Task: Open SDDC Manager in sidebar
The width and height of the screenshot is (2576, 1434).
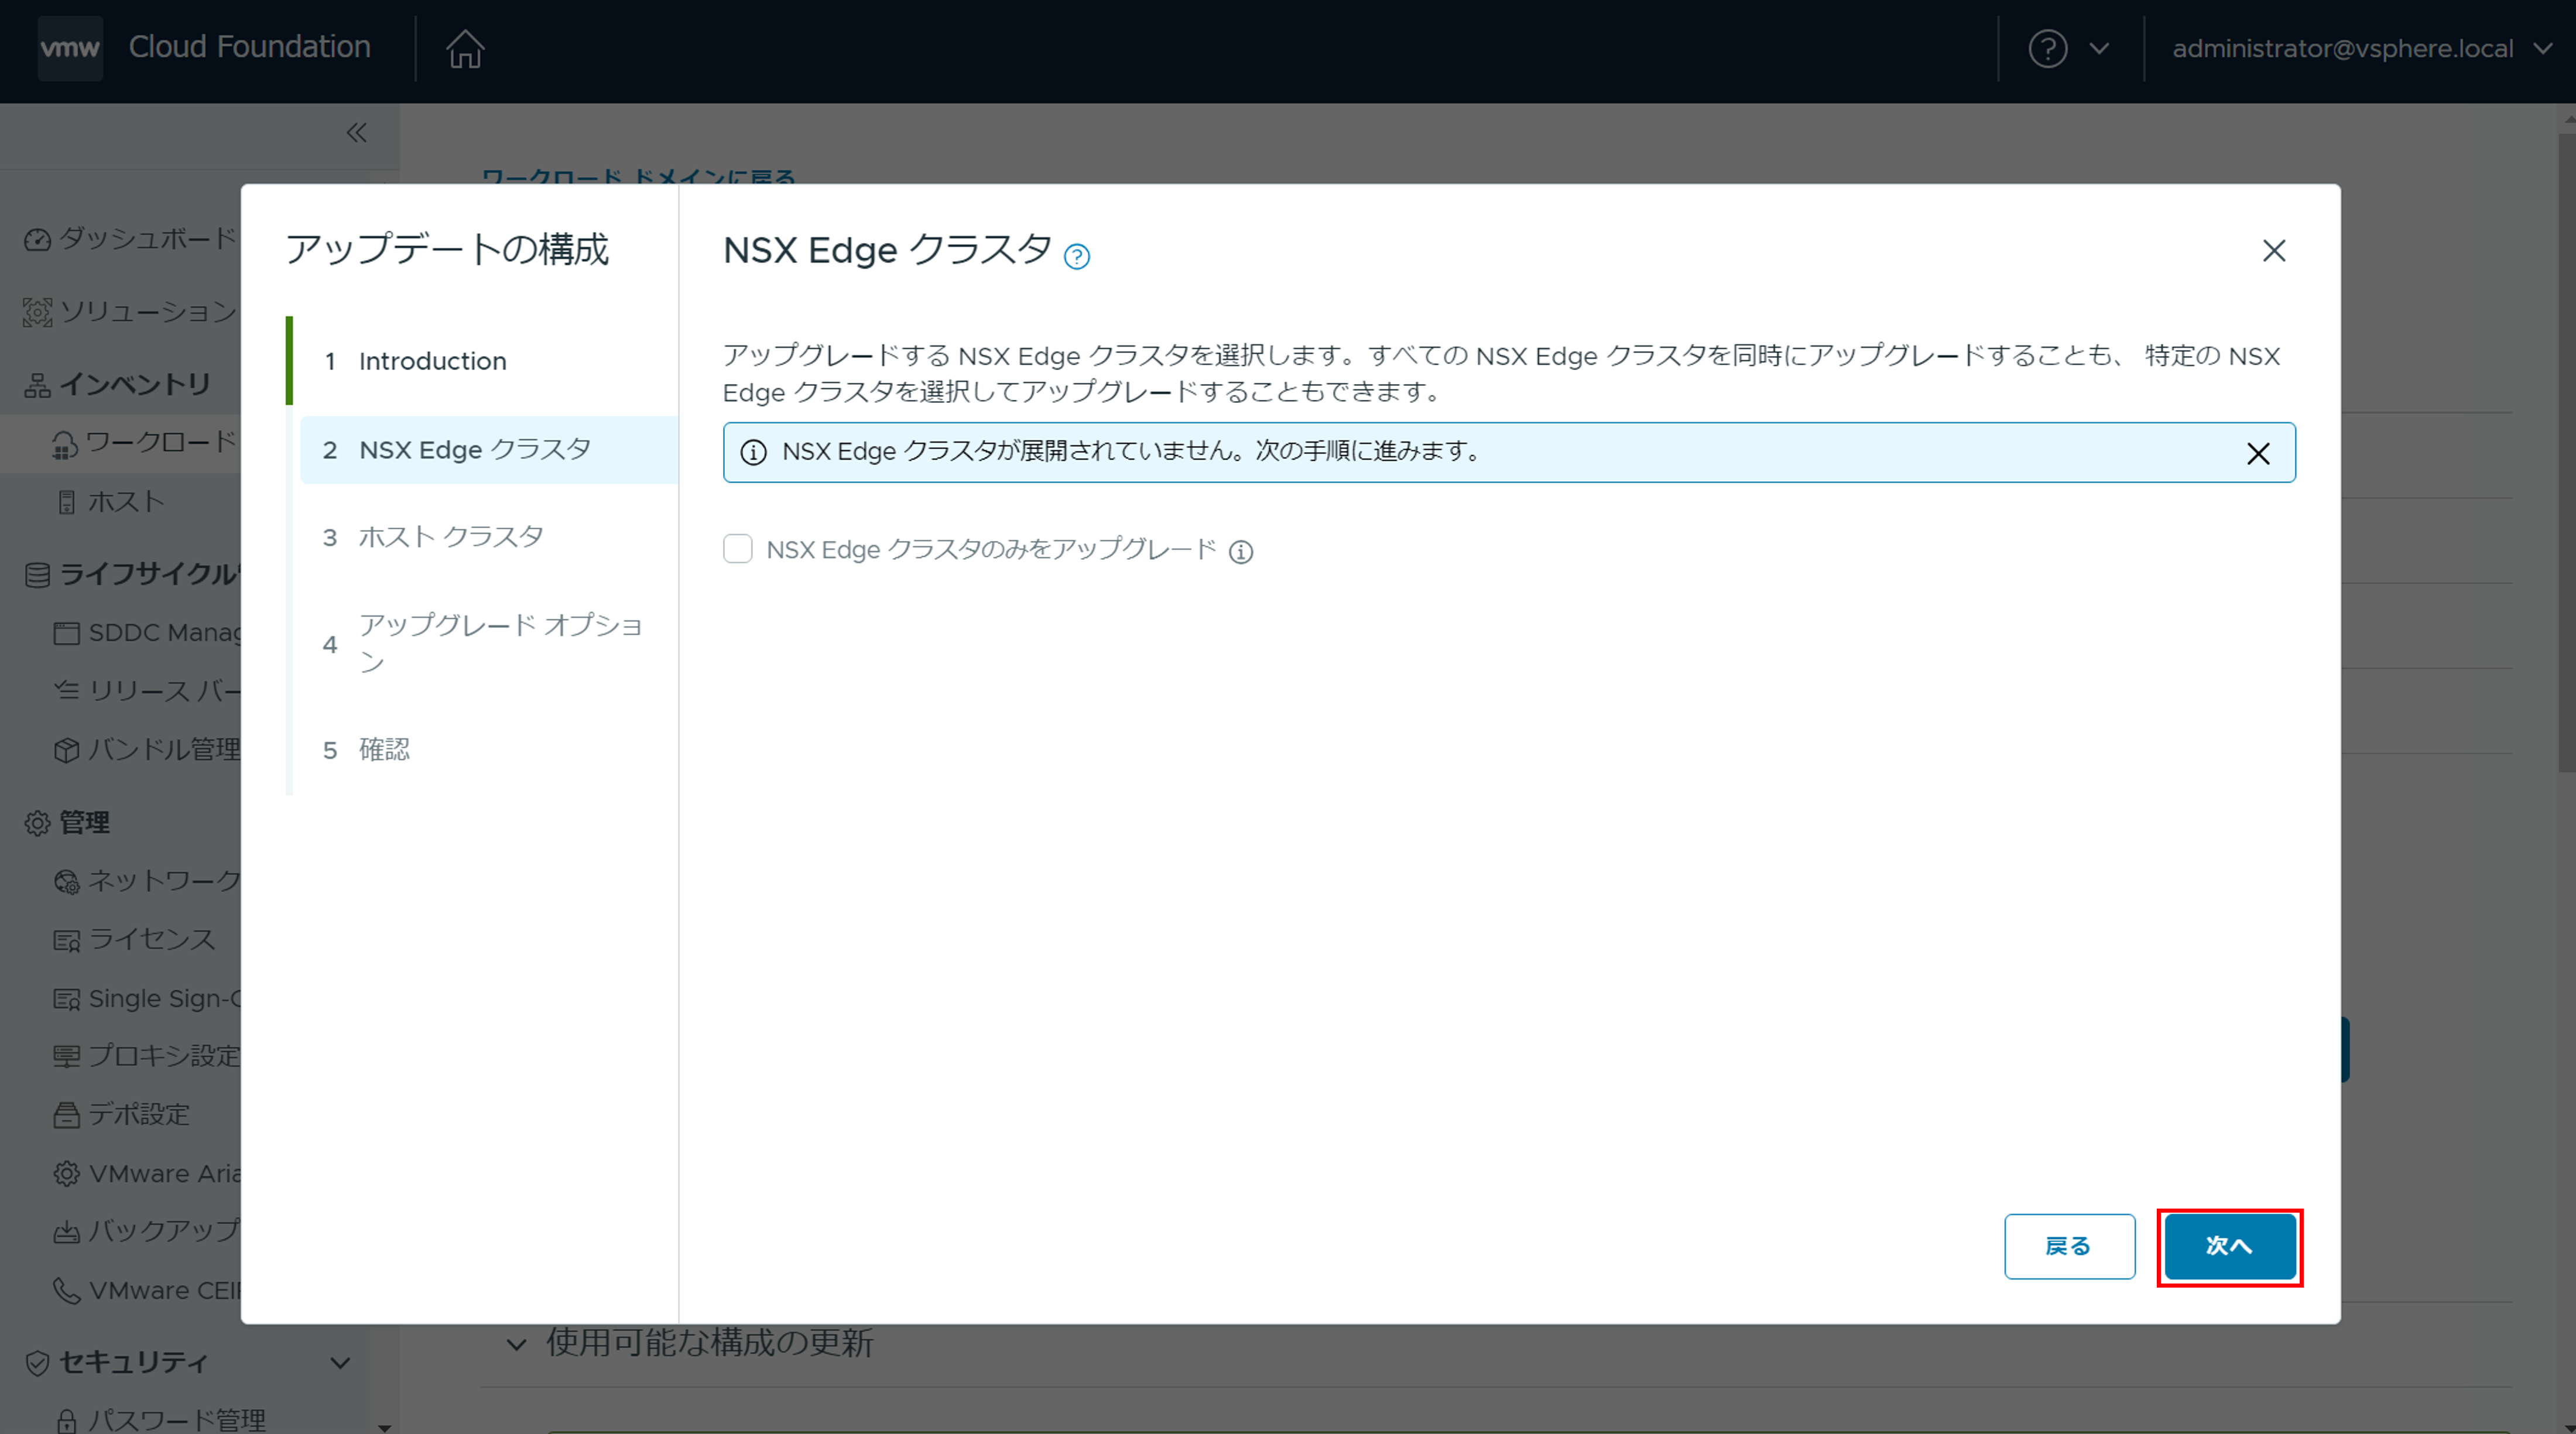Action: (147, 632)
